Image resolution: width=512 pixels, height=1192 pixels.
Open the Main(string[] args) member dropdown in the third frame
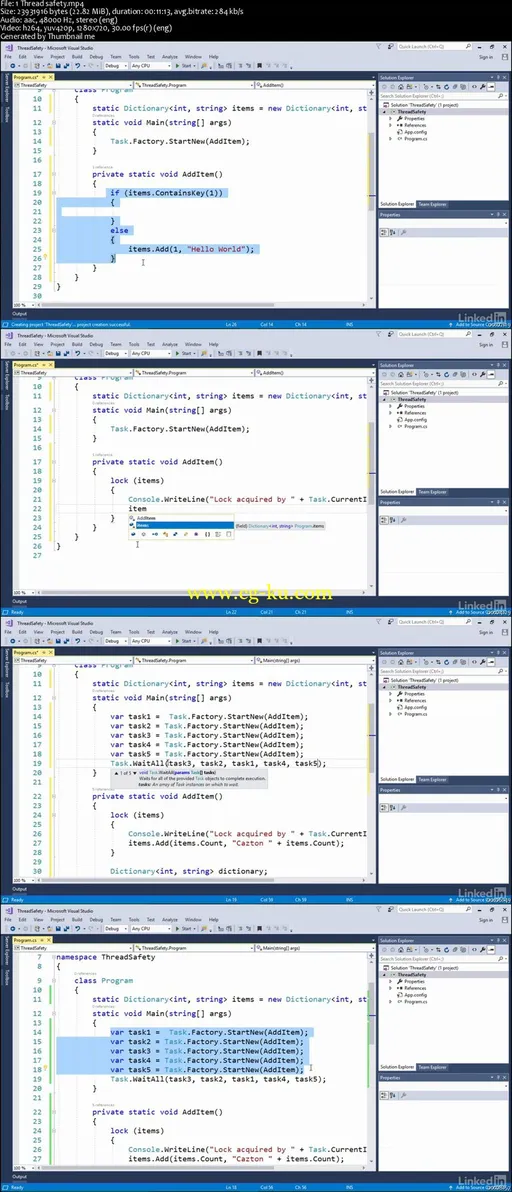pos(313,661)
